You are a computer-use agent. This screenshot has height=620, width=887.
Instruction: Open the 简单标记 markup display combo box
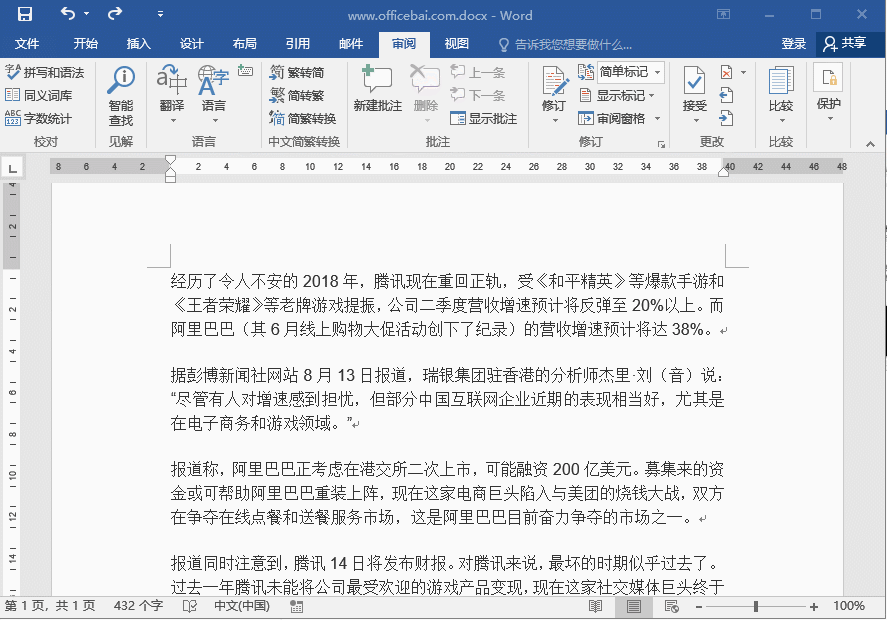[630, 72]
